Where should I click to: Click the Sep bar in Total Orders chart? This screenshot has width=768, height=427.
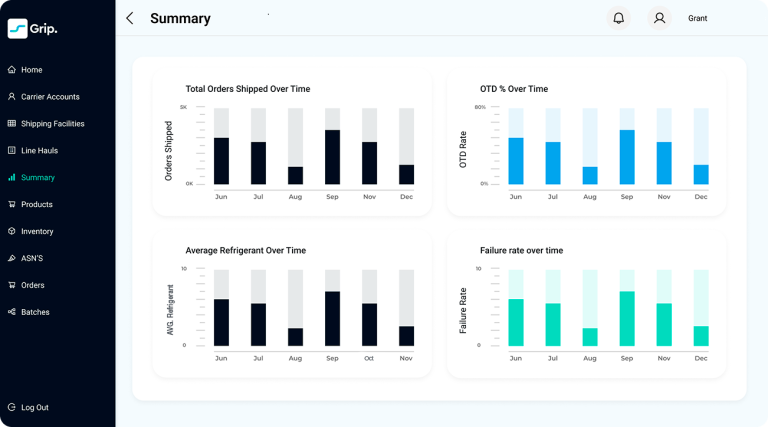pos(332,157)
